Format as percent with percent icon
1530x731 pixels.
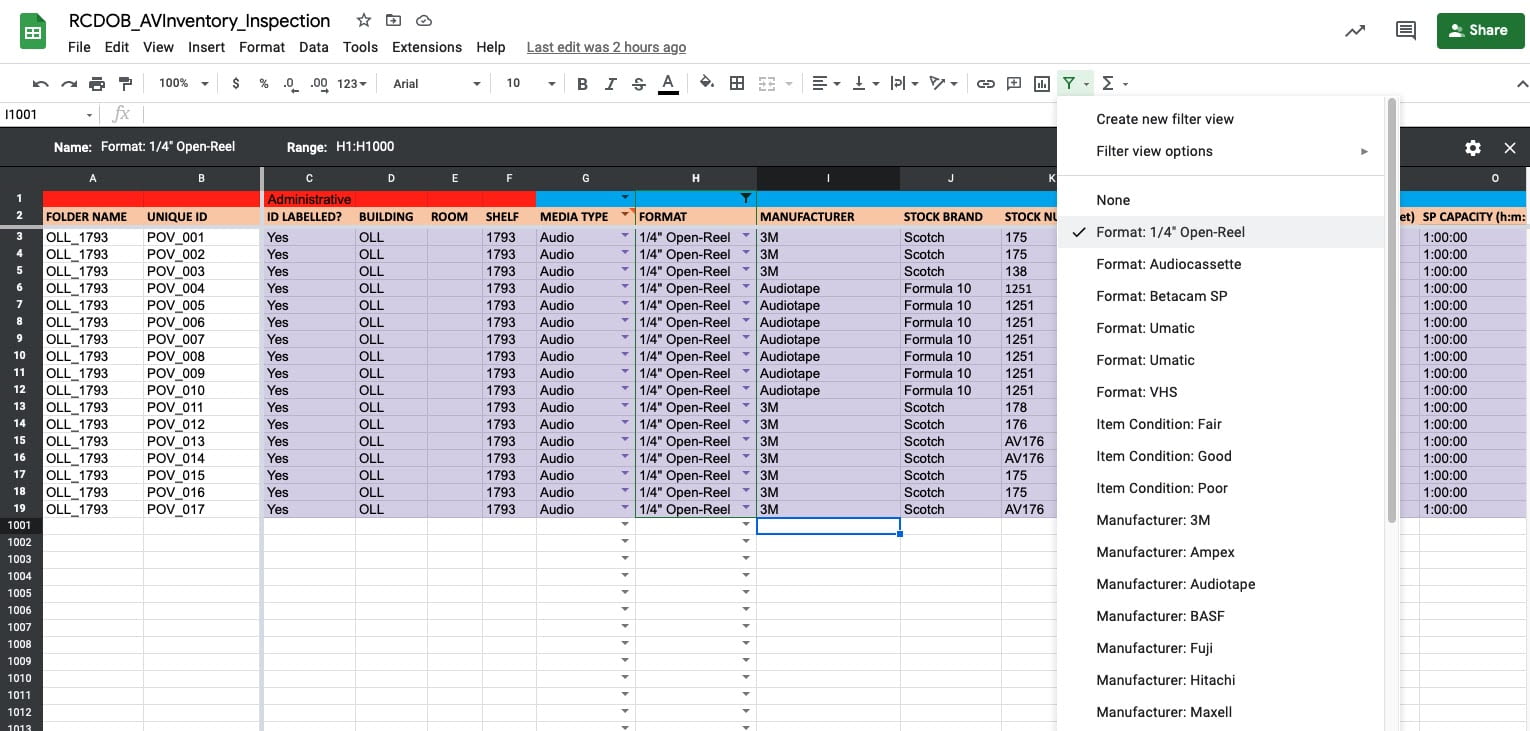pos(264,84)
